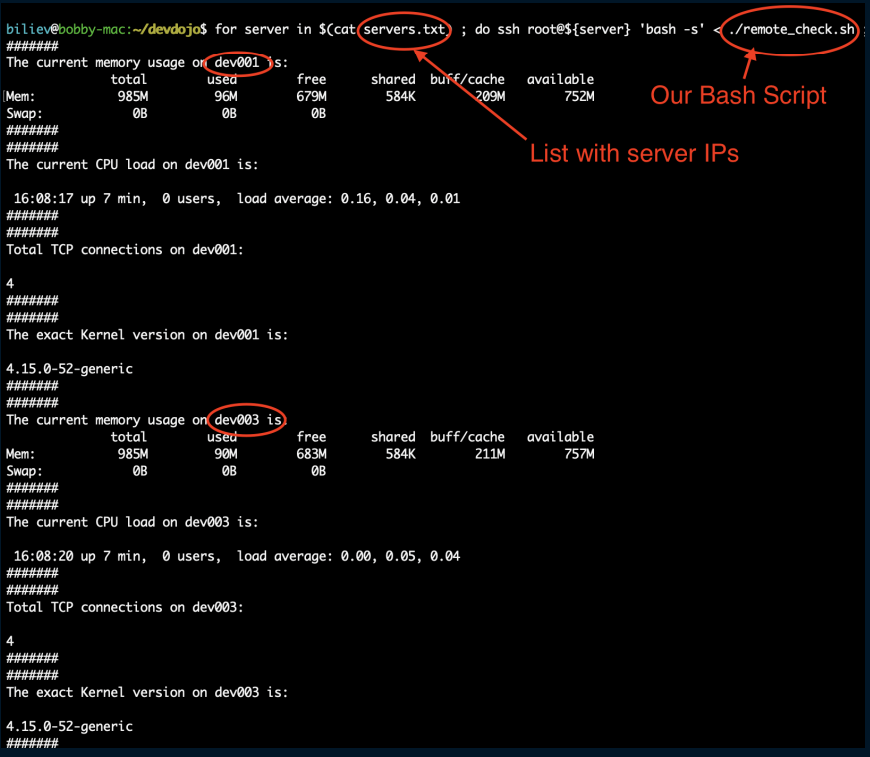Click "./remote_check.sh" in the command line
870x757 pixels.
coord(792,29)
